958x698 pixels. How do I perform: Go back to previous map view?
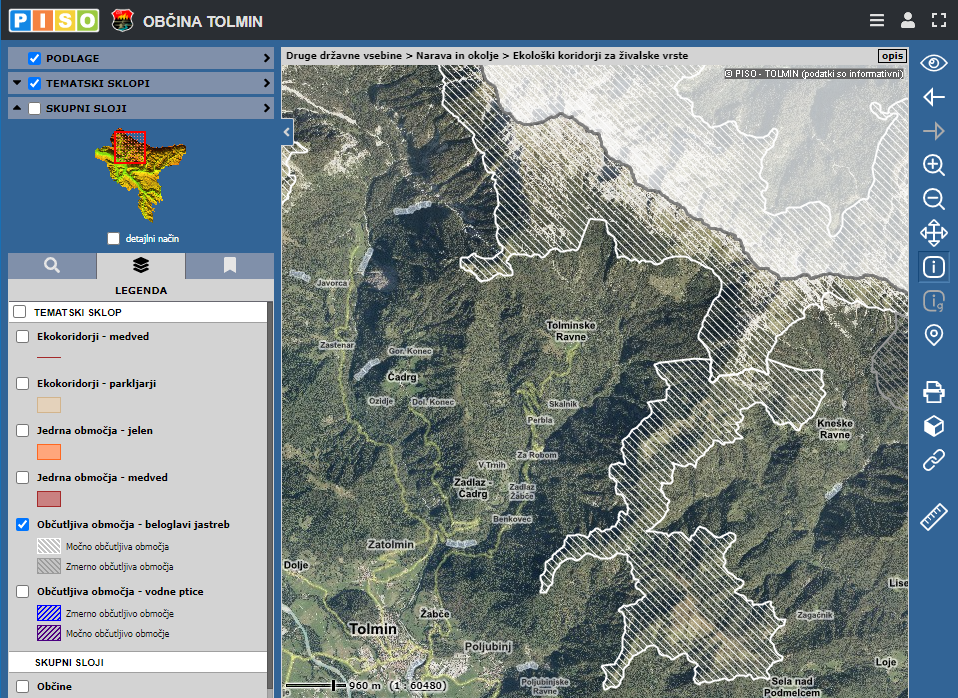pyautogui.click(x=933, y=97)
